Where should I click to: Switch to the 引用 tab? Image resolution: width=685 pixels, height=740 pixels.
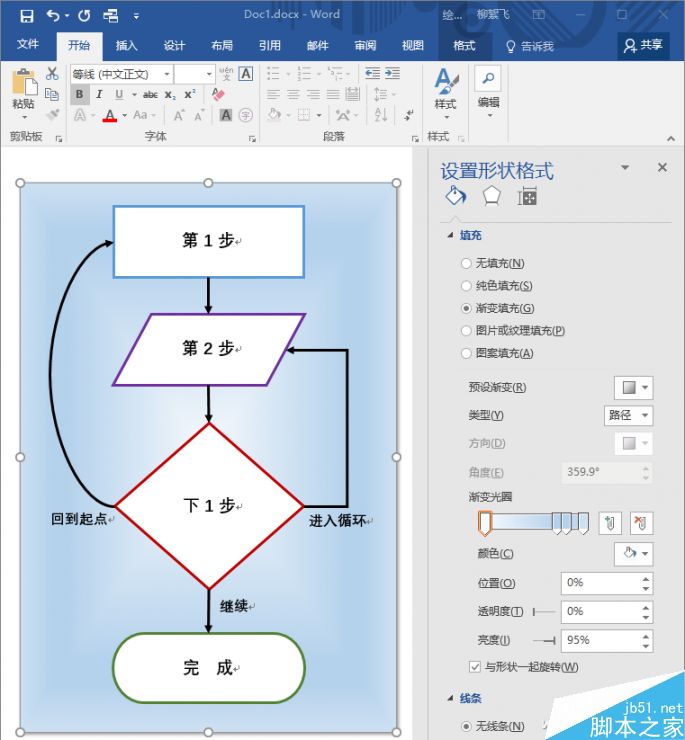[270, 45]
